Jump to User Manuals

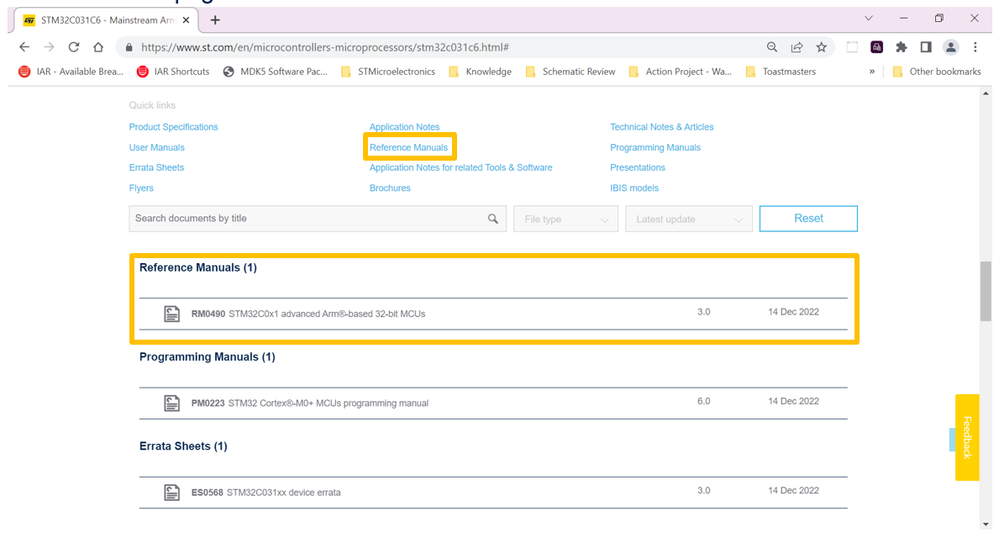point(157,147)
